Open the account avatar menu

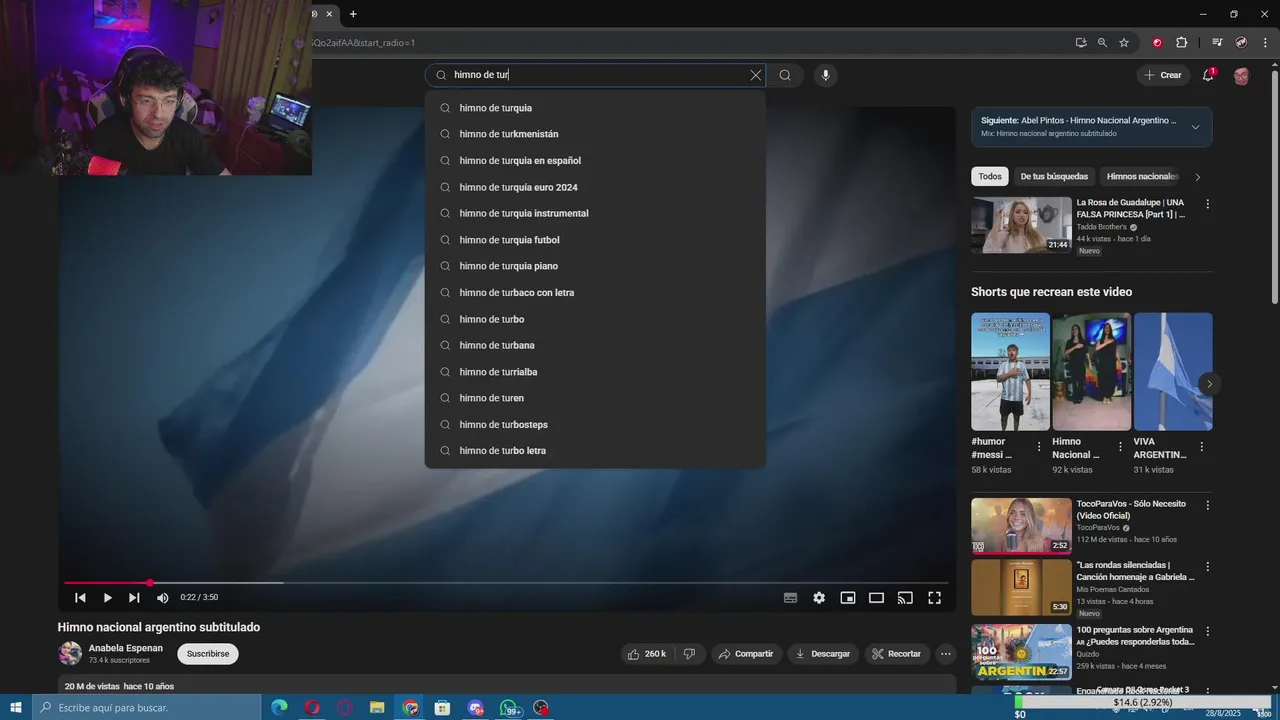coord(1241,76)
